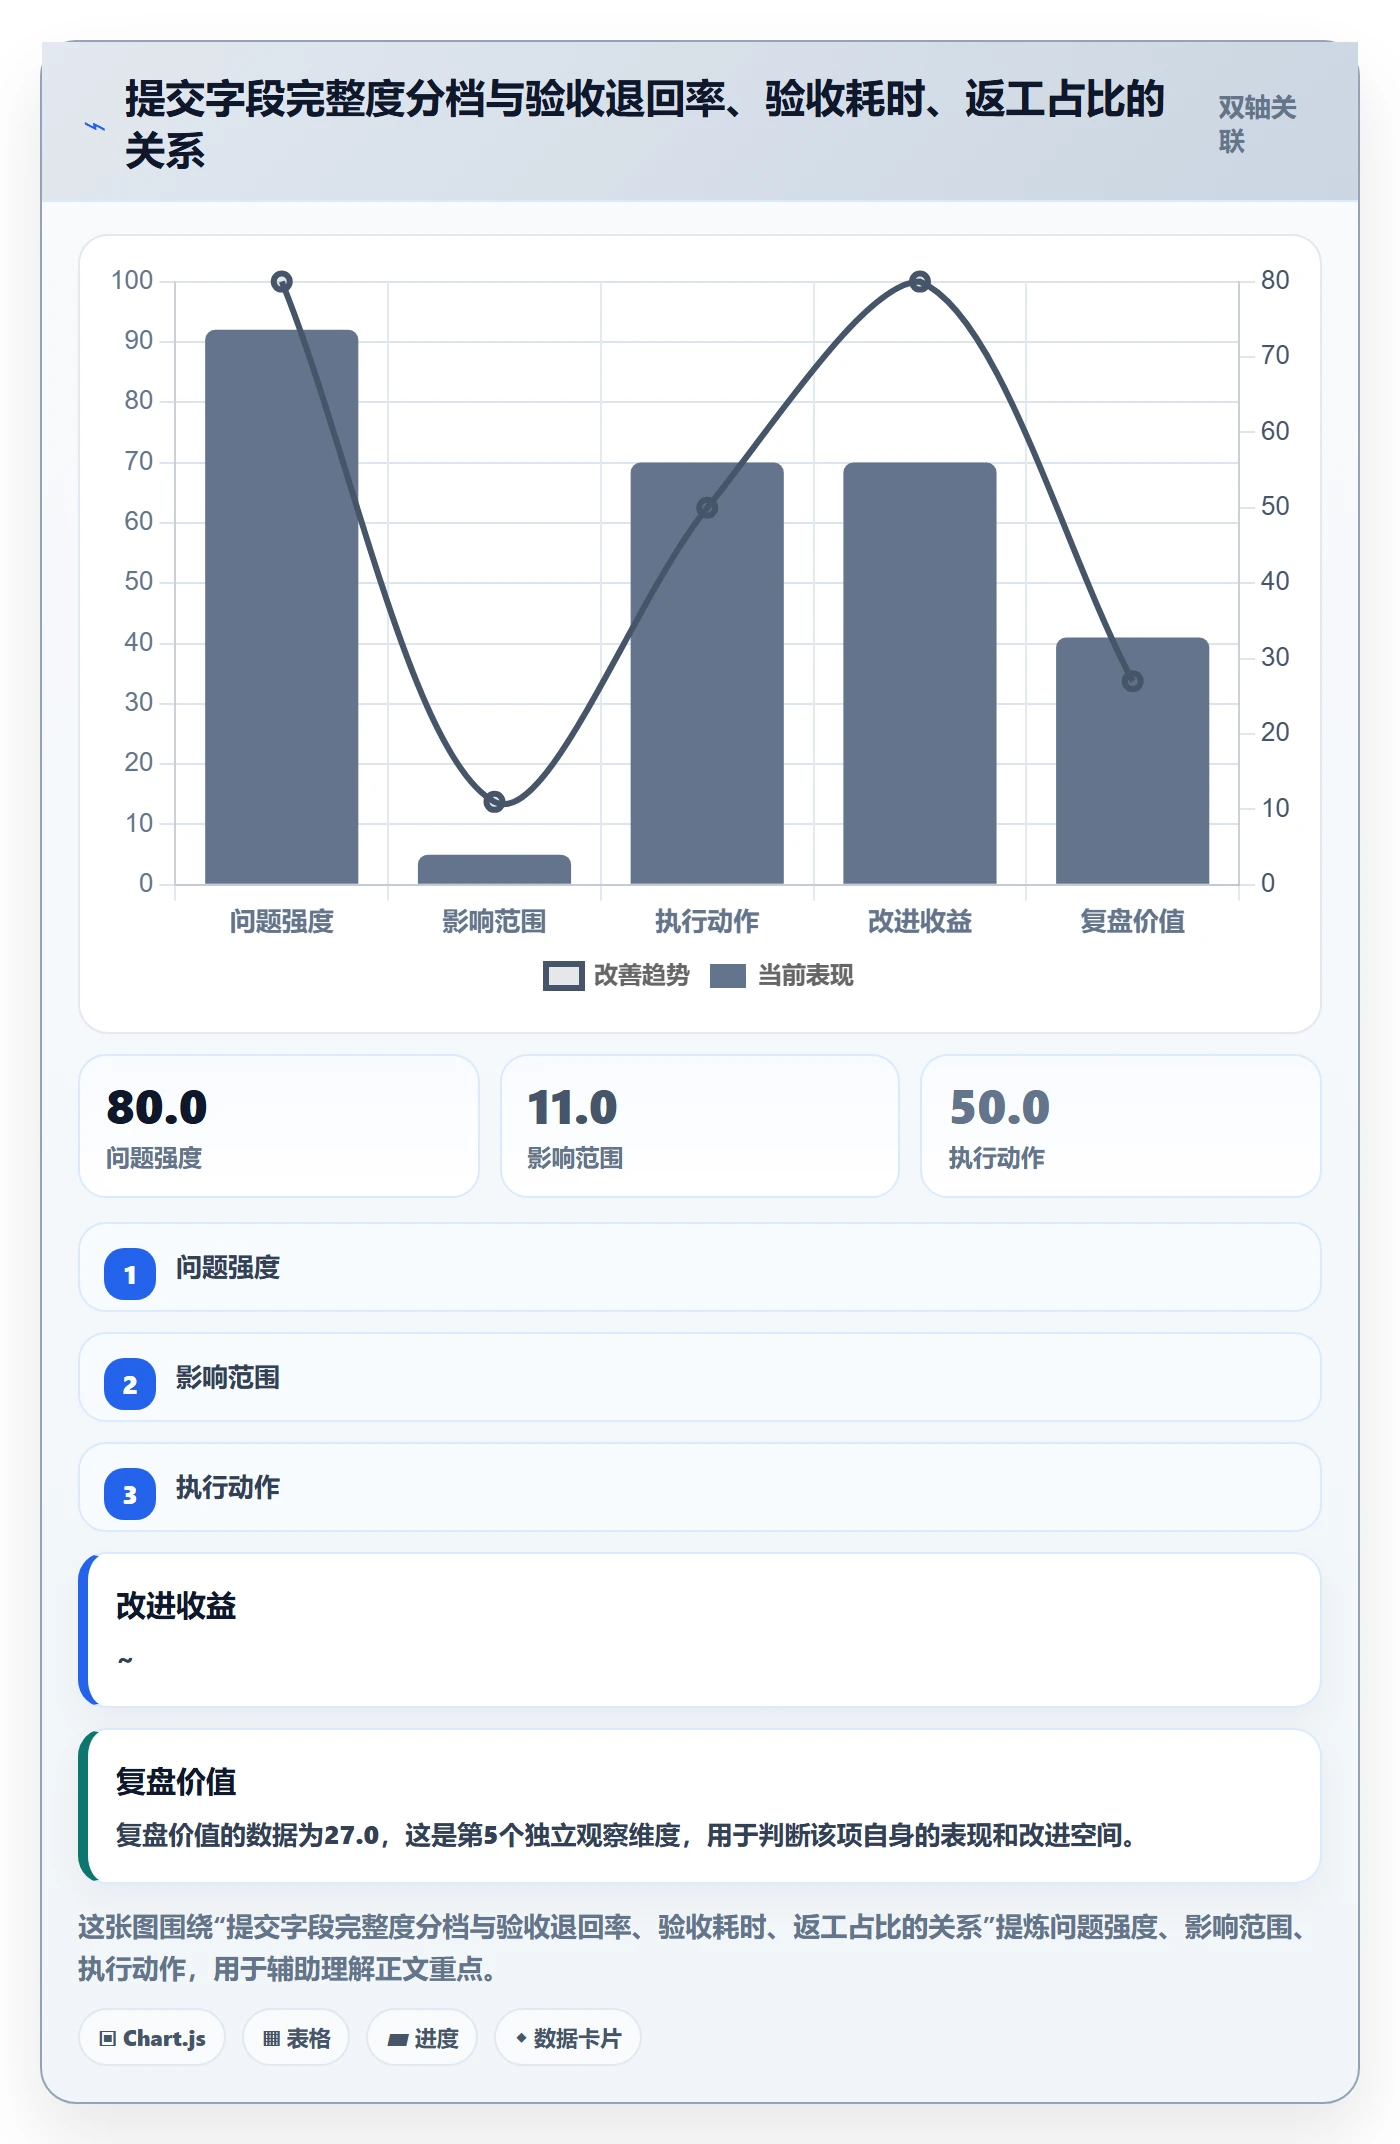Expand the 复盘价值 info panel
This screenshot has height=2144, width=1400.
pyautogui.click(x=700, y=1806)
